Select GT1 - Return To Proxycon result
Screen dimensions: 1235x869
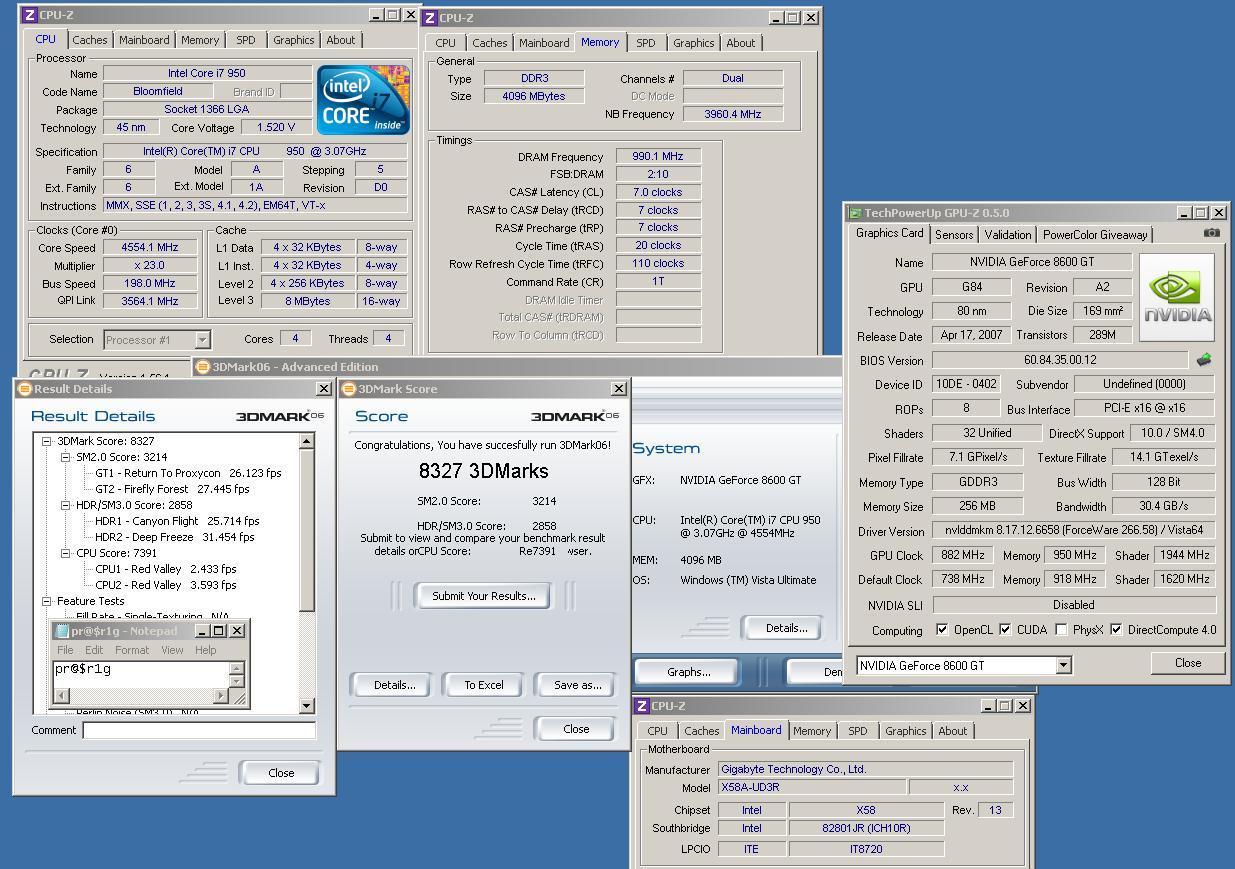pyautogui.click(x=188, y=473)
